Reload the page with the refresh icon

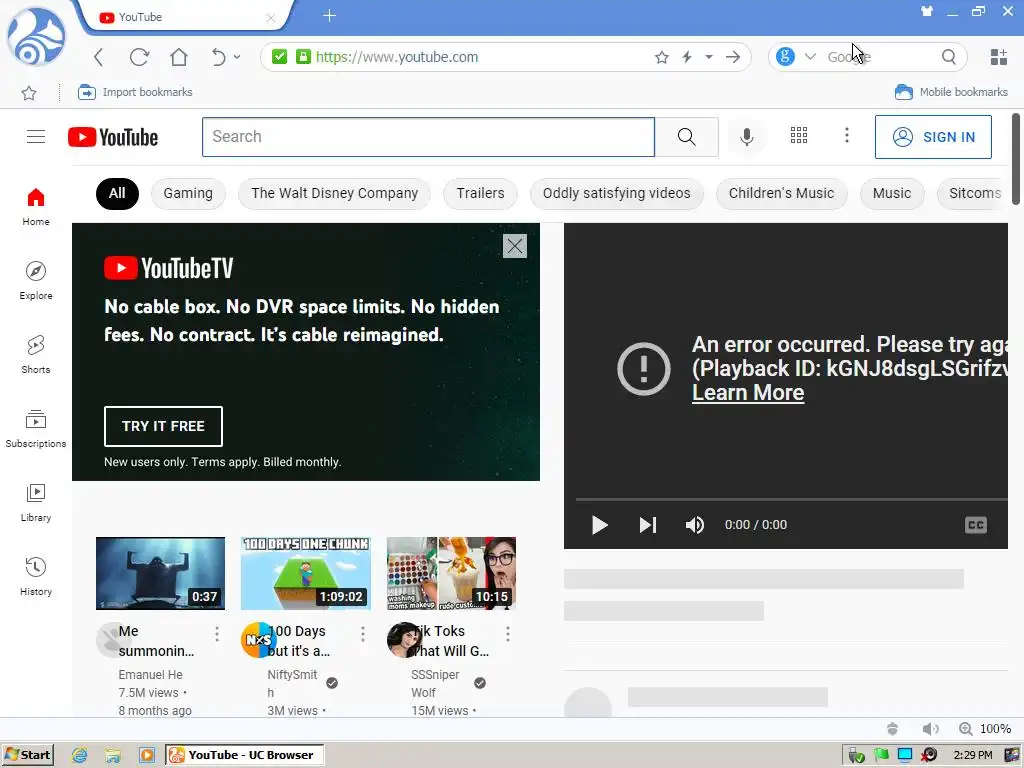[x=139, y=57]
